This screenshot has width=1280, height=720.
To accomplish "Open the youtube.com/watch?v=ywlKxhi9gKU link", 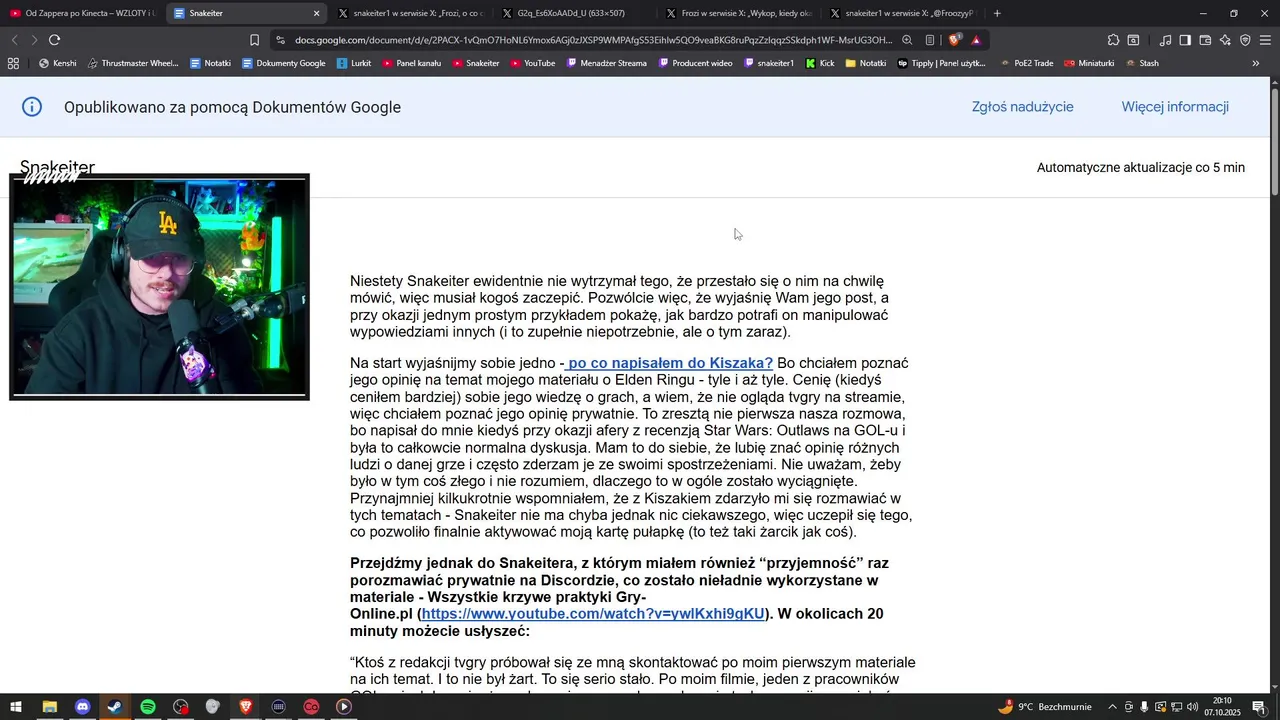I will tap(593, 614).
